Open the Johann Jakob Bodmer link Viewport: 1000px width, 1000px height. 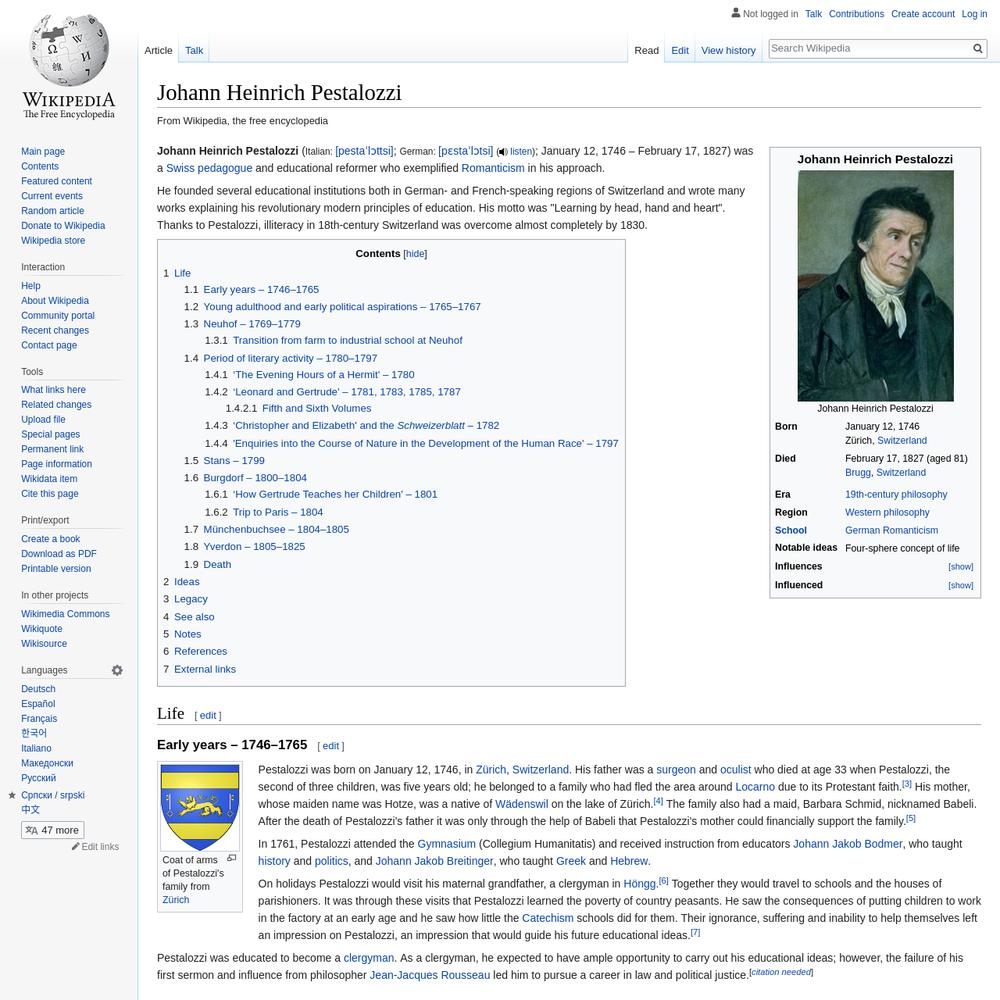point(848,844)
